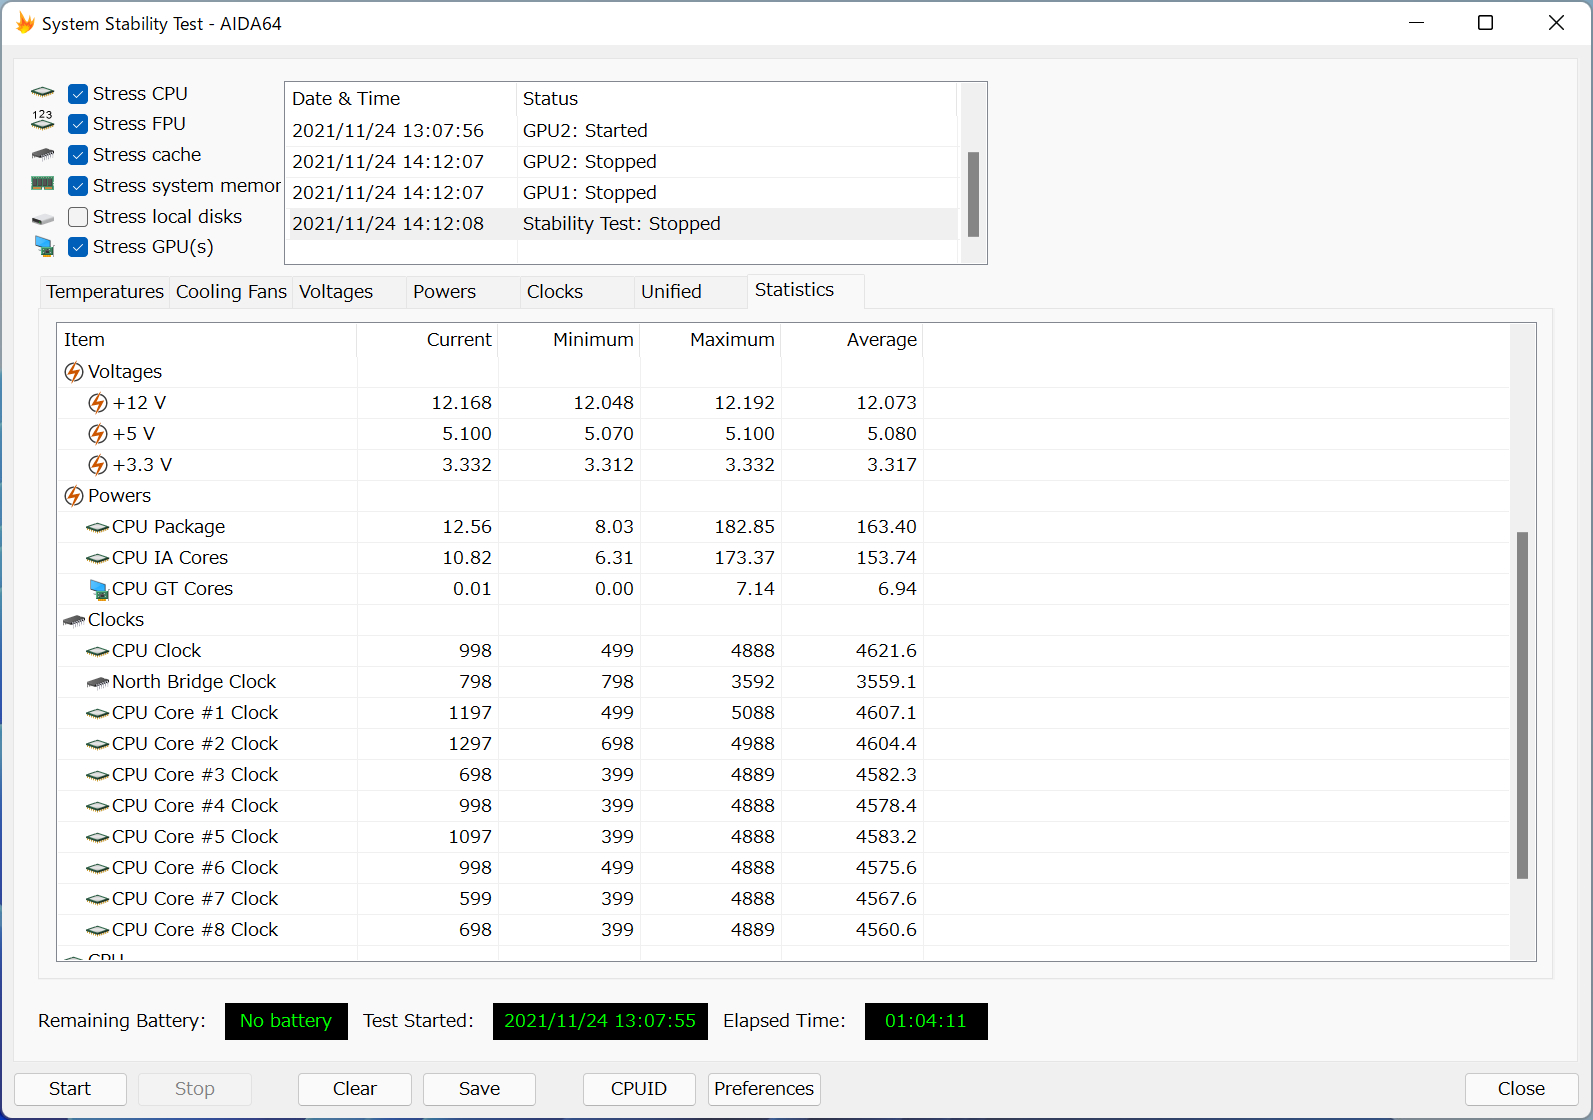The width and height of the screenshot is (1593, 1120).
Task: Click the Item column header
Action: (206, 340)
